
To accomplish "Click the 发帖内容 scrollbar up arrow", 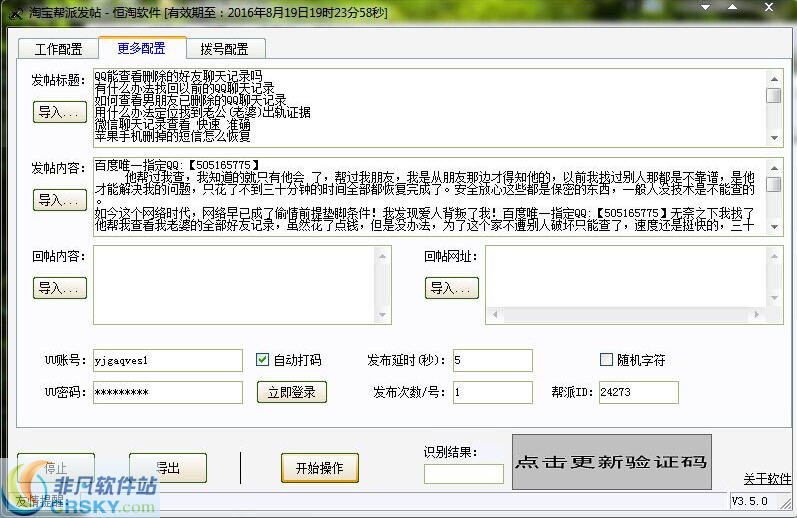I will pyautogui.click(x=774, y=167).
